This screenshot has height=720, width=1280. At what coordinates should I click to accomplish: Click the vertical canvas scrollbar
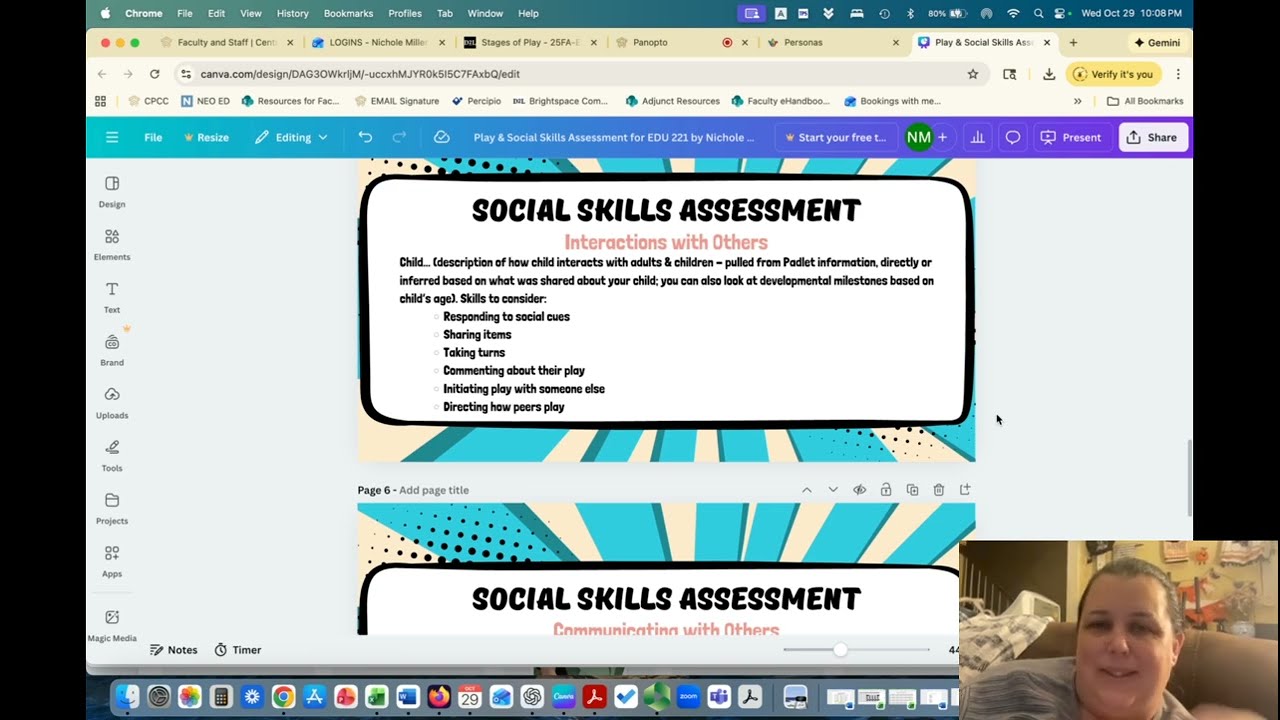[1189, 477]
